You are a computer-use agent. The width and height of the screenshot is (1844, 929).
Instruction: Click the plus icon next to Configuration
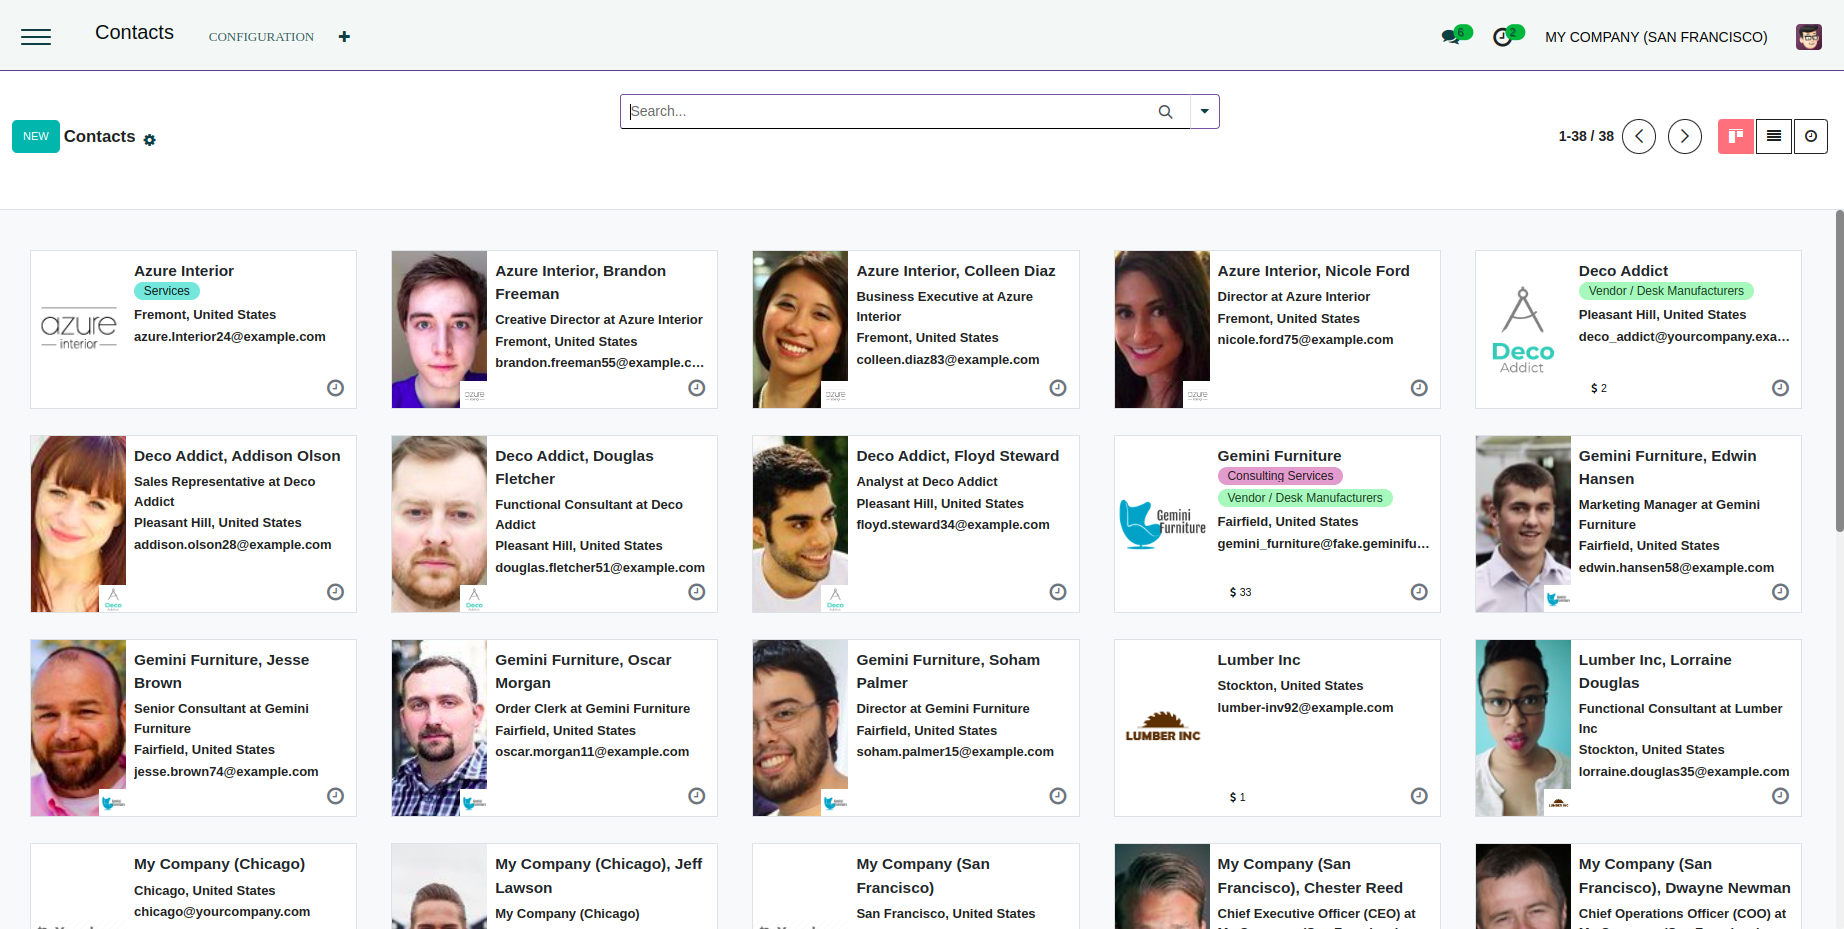point(344,37)
